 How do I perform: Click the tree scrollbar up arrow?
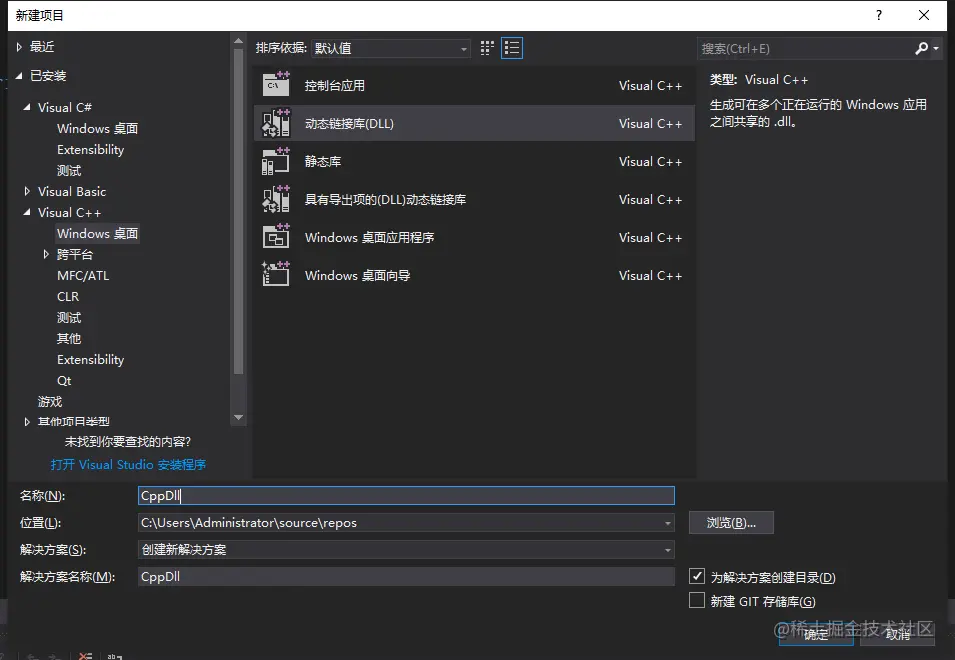(x=238, y=41)
